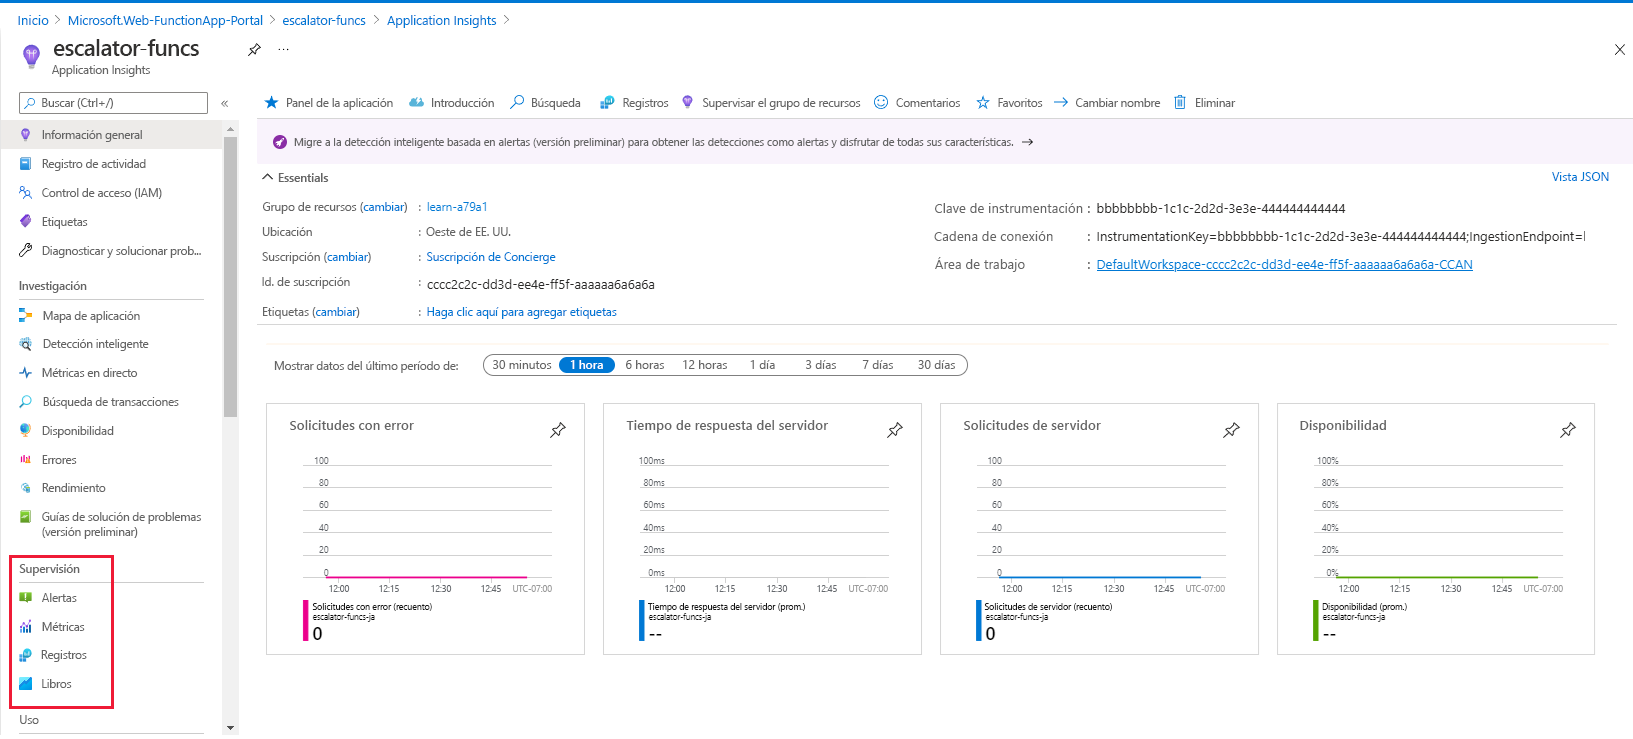Open Información general in sidebar
This screenshot has width=1633, height=739.
(111, 135)
